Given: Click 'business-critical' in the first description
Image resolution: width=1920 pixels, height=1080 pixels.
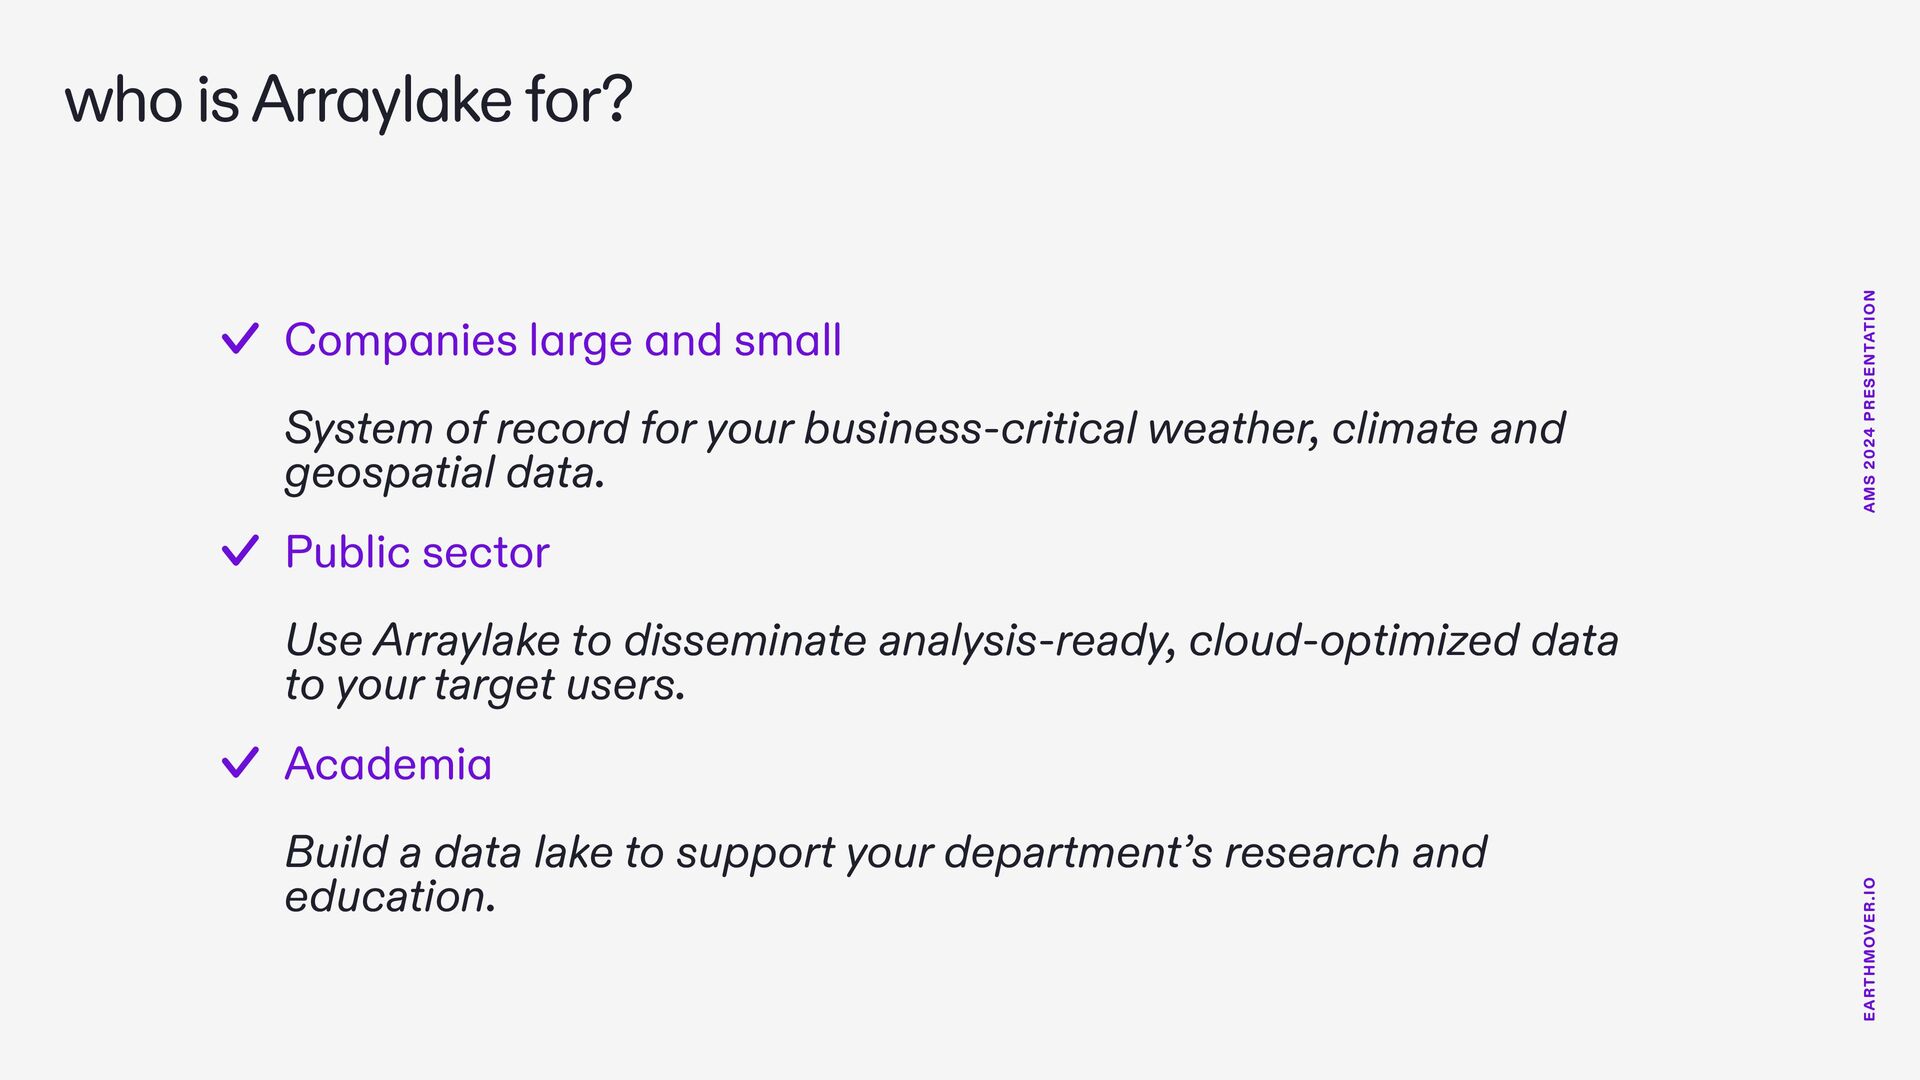Looking at the screenshot, I should (x=970, y=429).
